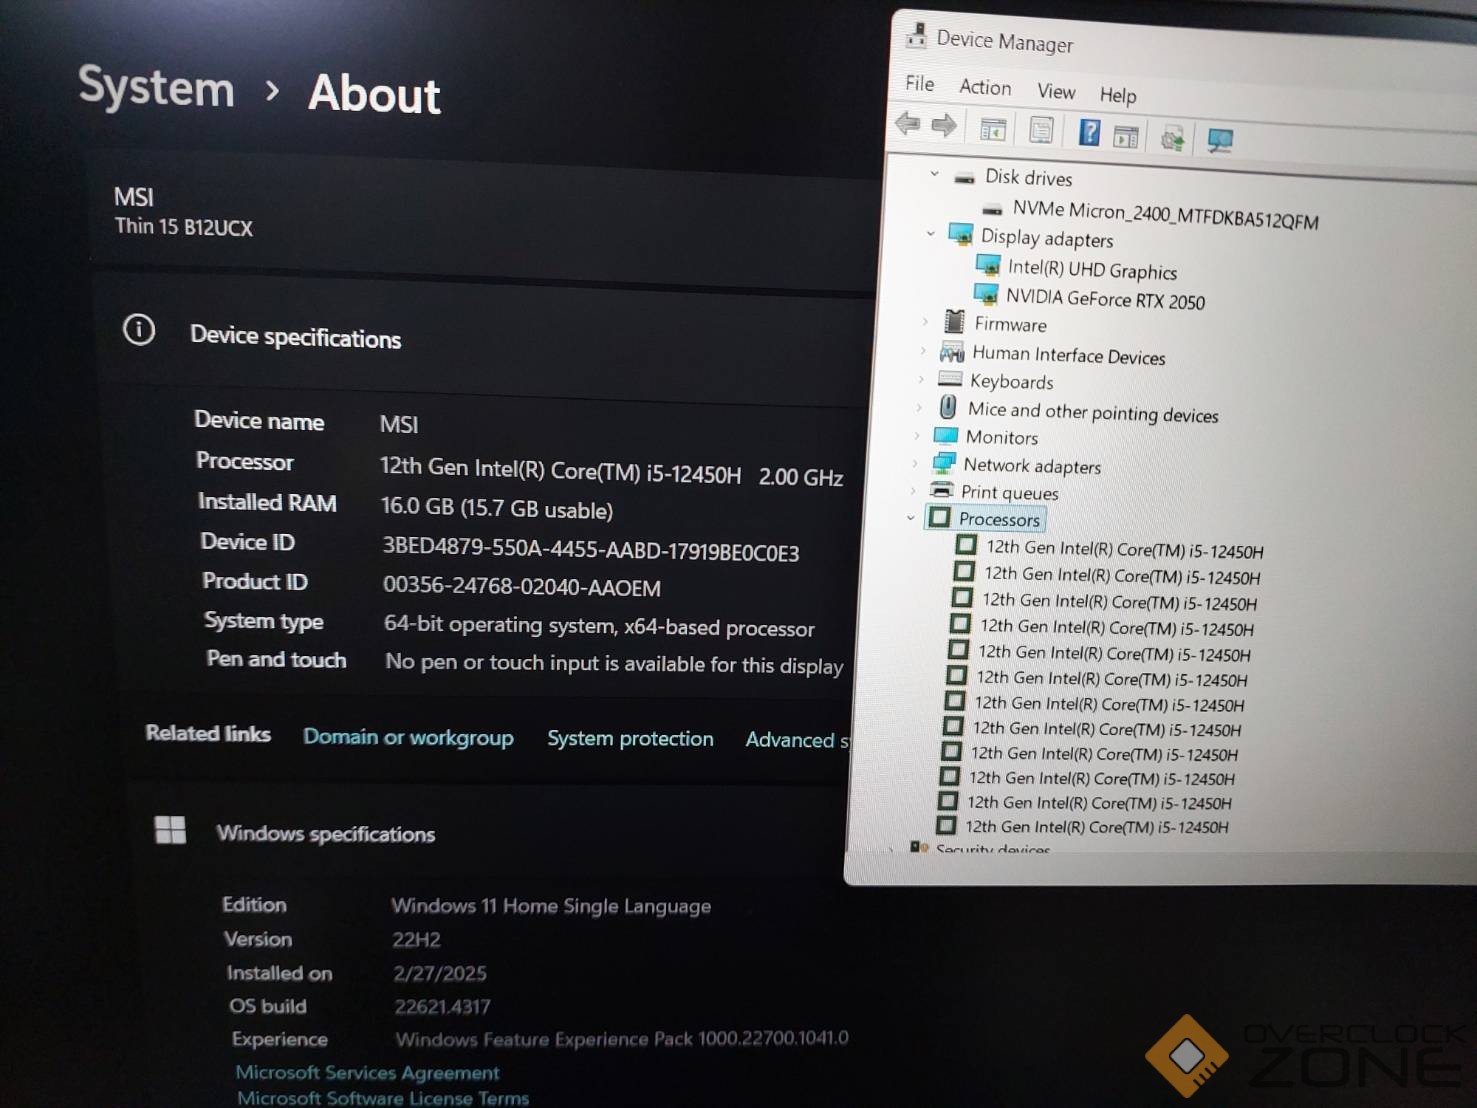1477x1108 pixels.
Task: Expand the Firmware tree node
Action: click(925, 321)
